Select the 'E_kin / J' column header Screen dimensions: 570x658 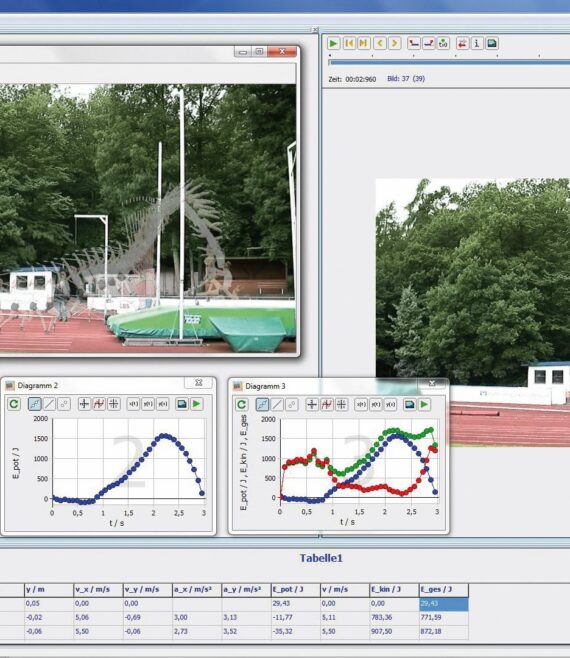(395, 590)
